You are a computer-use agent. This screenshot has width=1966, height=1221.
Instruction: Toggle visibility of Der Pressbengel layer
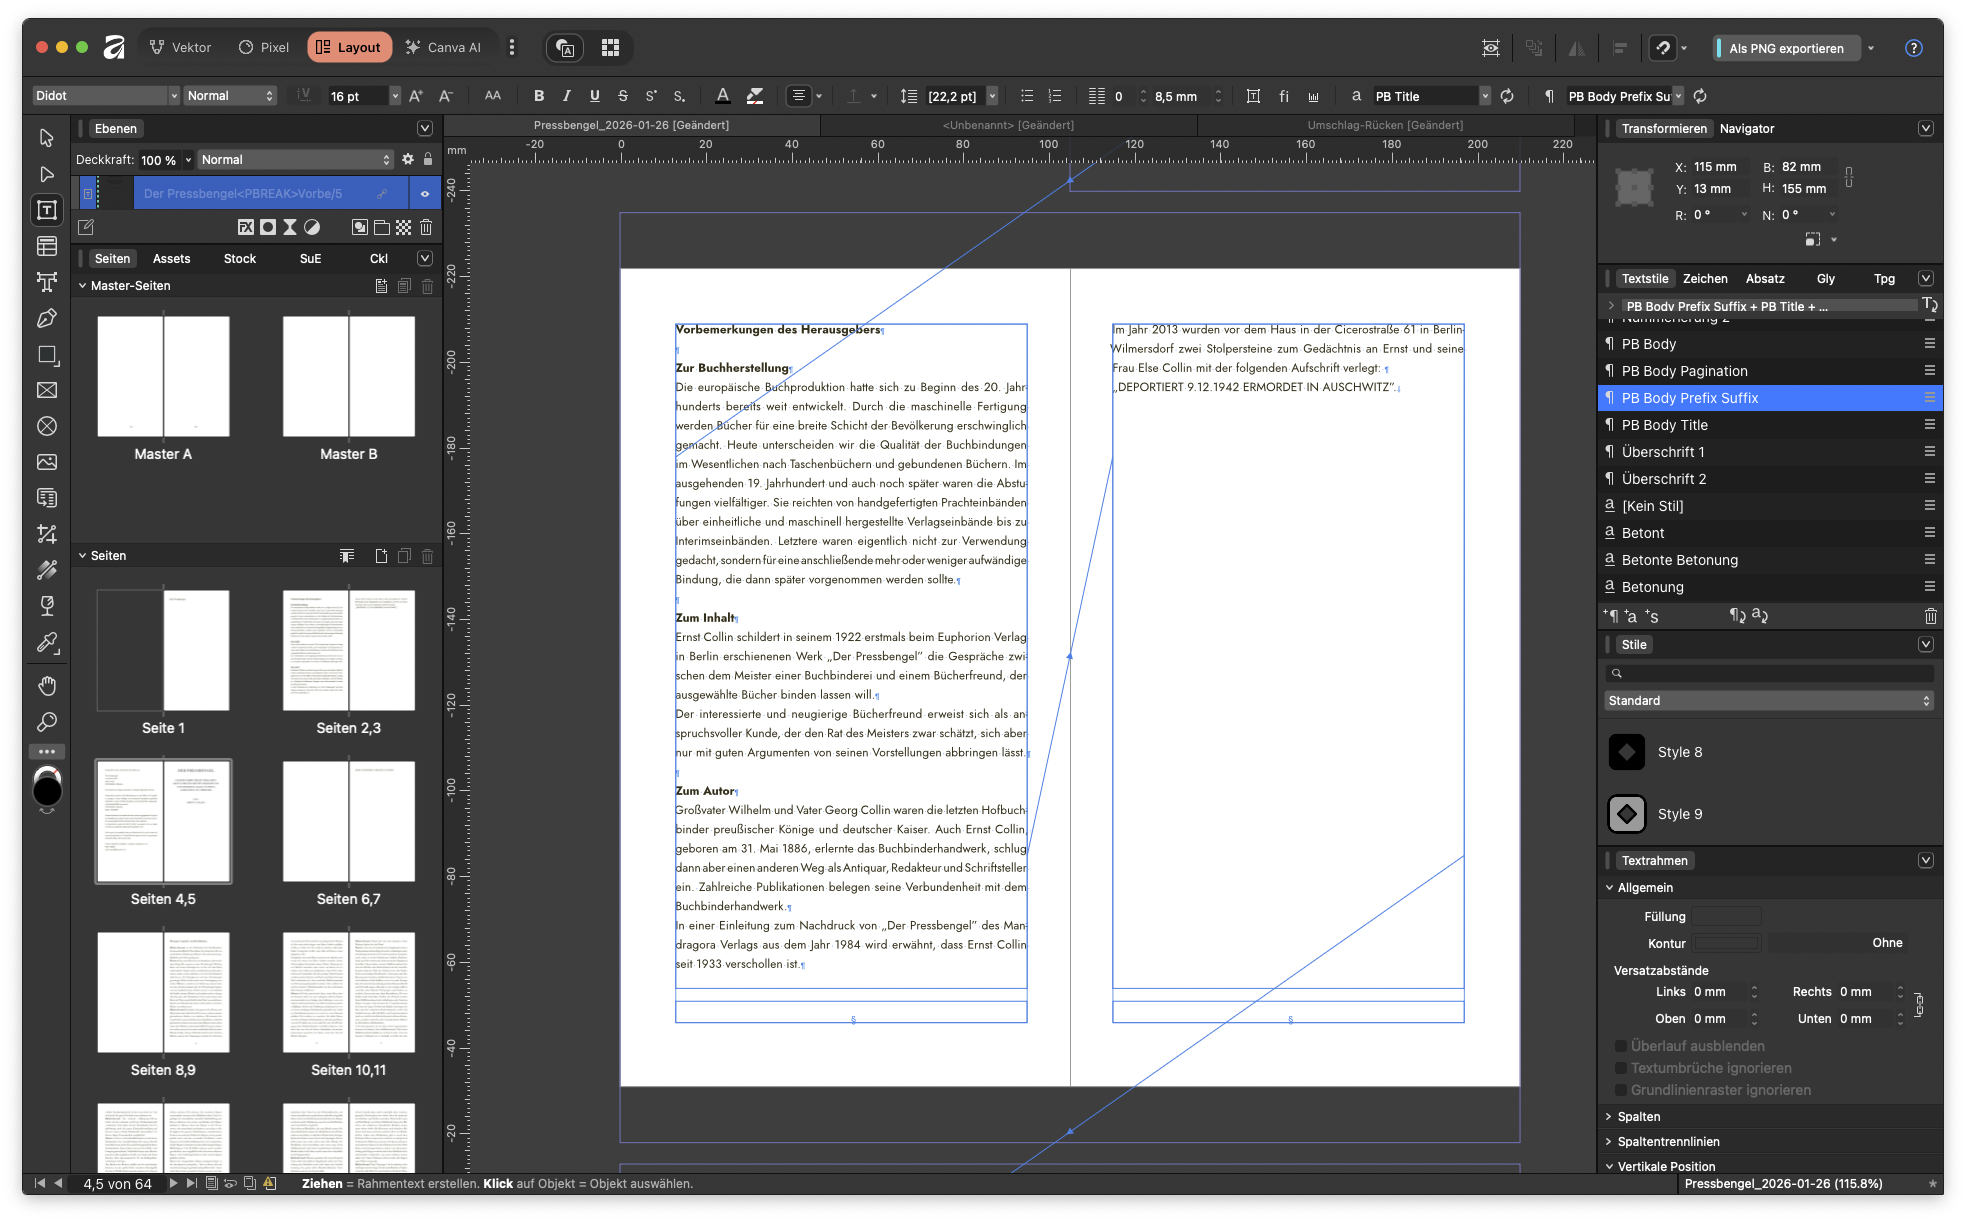pyautogui.click(x=425, y=194)
